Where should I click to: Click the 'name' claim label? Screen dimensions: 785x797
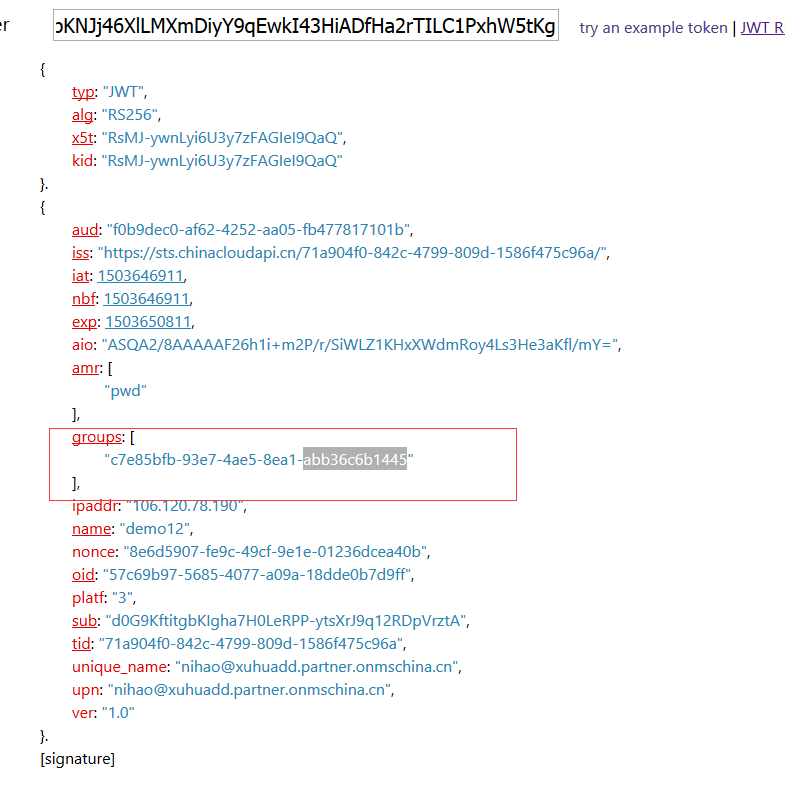[91, 528]
